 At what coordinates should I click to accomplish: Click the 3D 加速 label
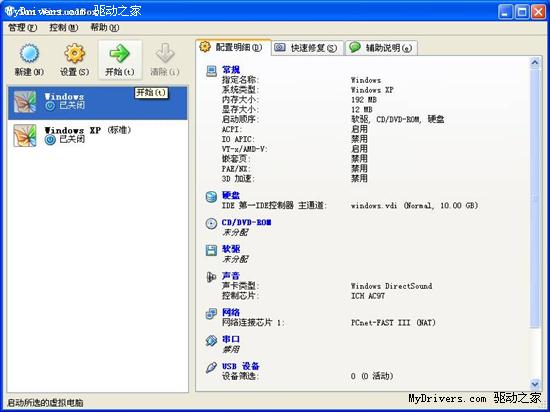pos(238,178)
